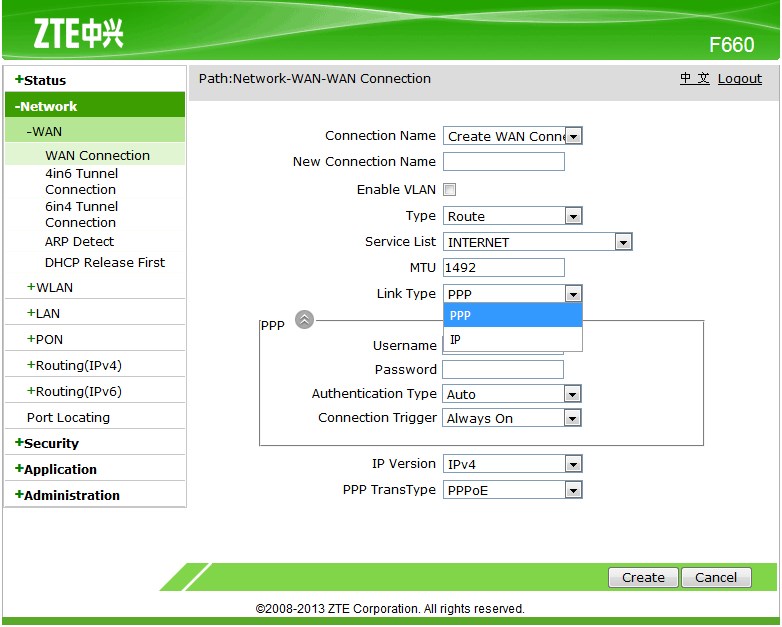Open Port Locating page
782x627 pixels.
[68, 417]
